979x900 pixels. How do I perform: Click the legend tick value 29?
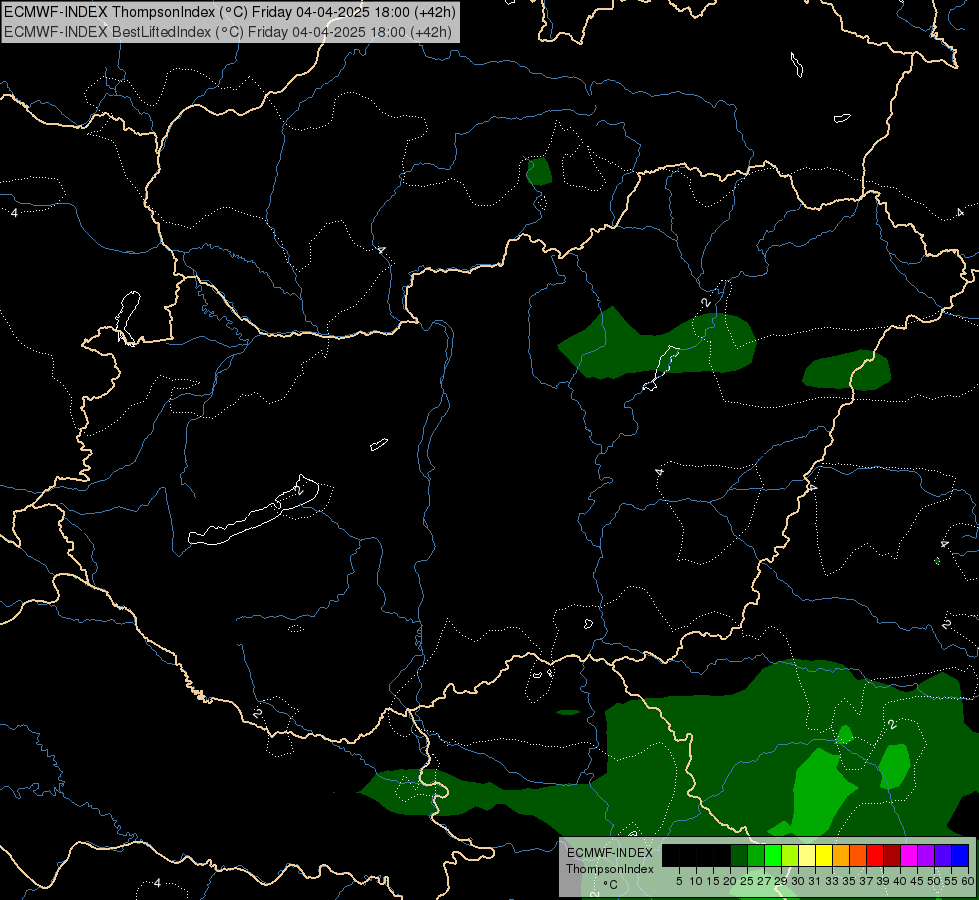[x=782, y=881]
